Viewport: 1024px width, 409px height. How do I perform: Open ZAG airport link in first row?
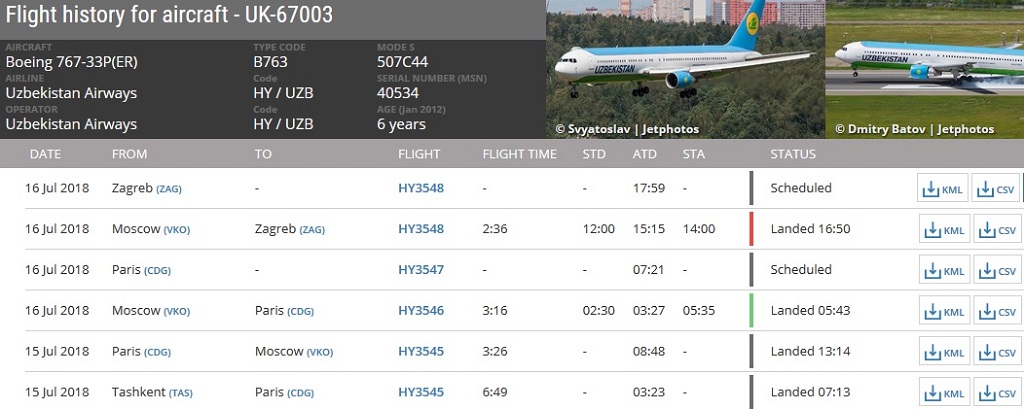pos(168,189)
